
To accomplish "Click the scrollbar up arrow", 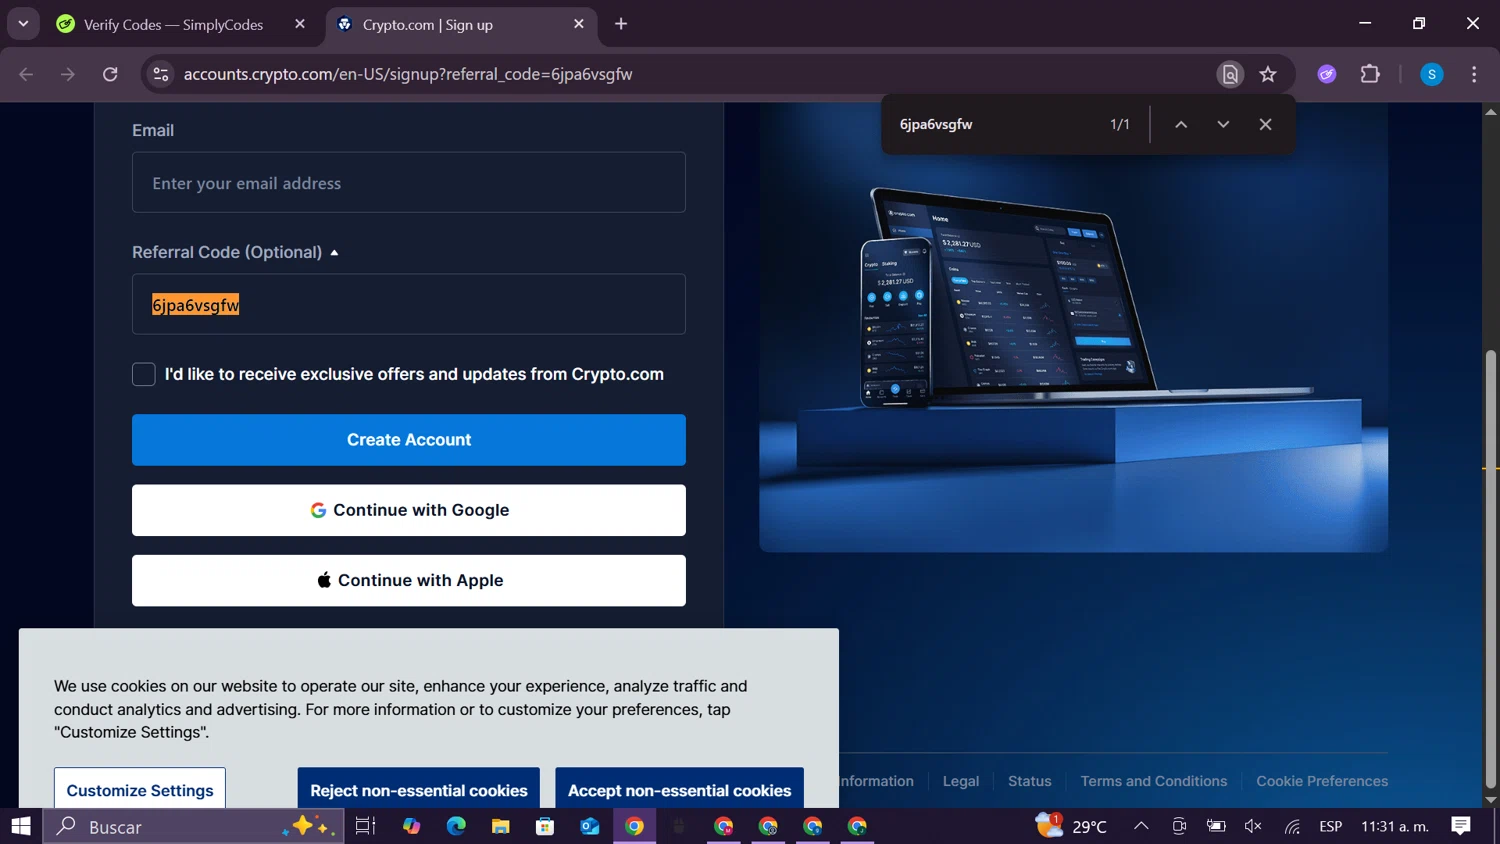I will pyautogui.click(x=1491, y=111).
